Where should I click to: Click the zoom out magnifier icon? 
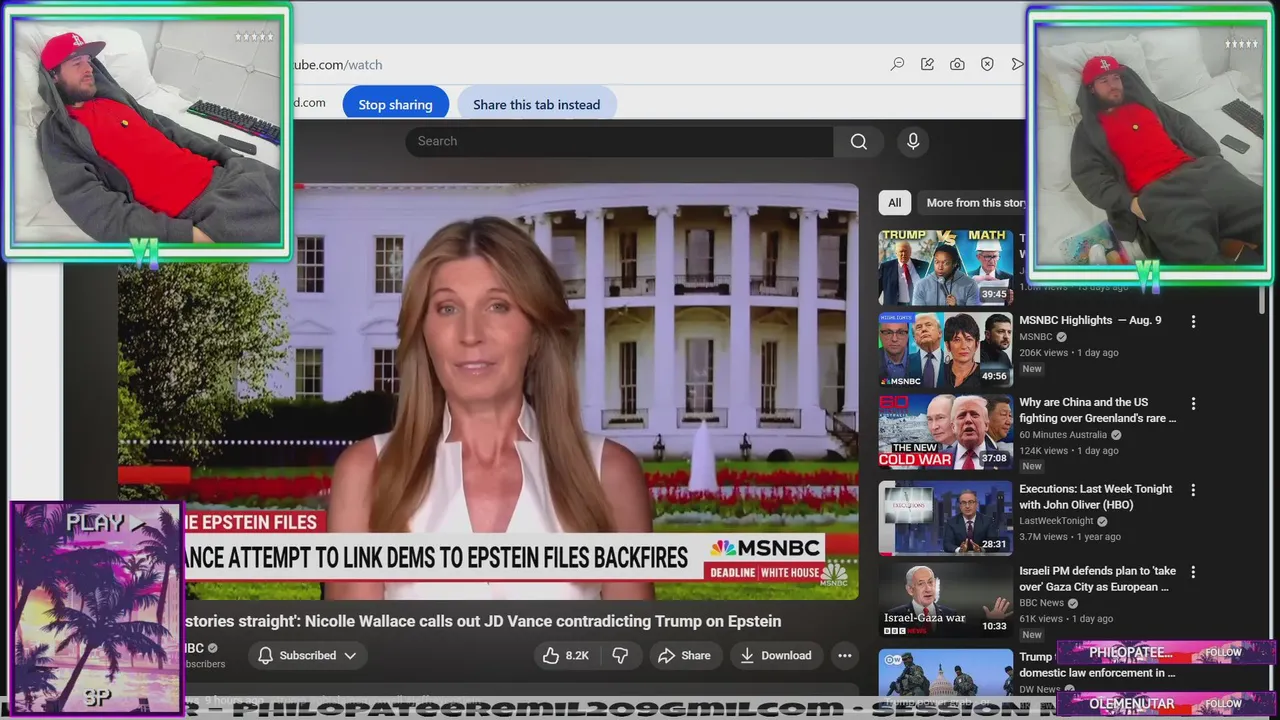coord(898,64)
